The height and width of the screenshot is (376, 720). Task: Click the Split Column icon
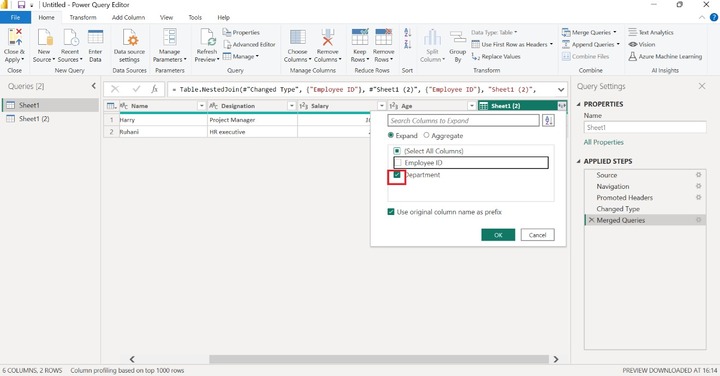pyautogui.click(x=432, y=37)
